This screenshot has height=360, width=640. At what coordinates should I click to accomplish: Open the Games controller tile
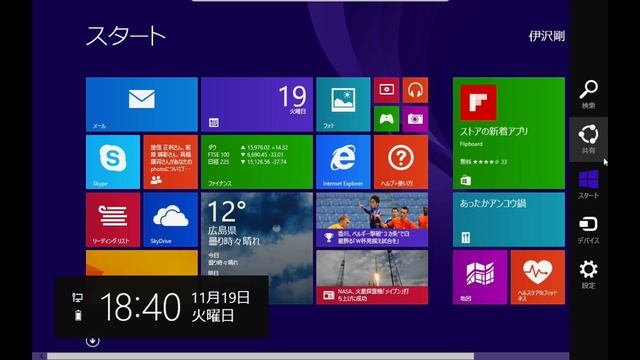click(387, 119)
